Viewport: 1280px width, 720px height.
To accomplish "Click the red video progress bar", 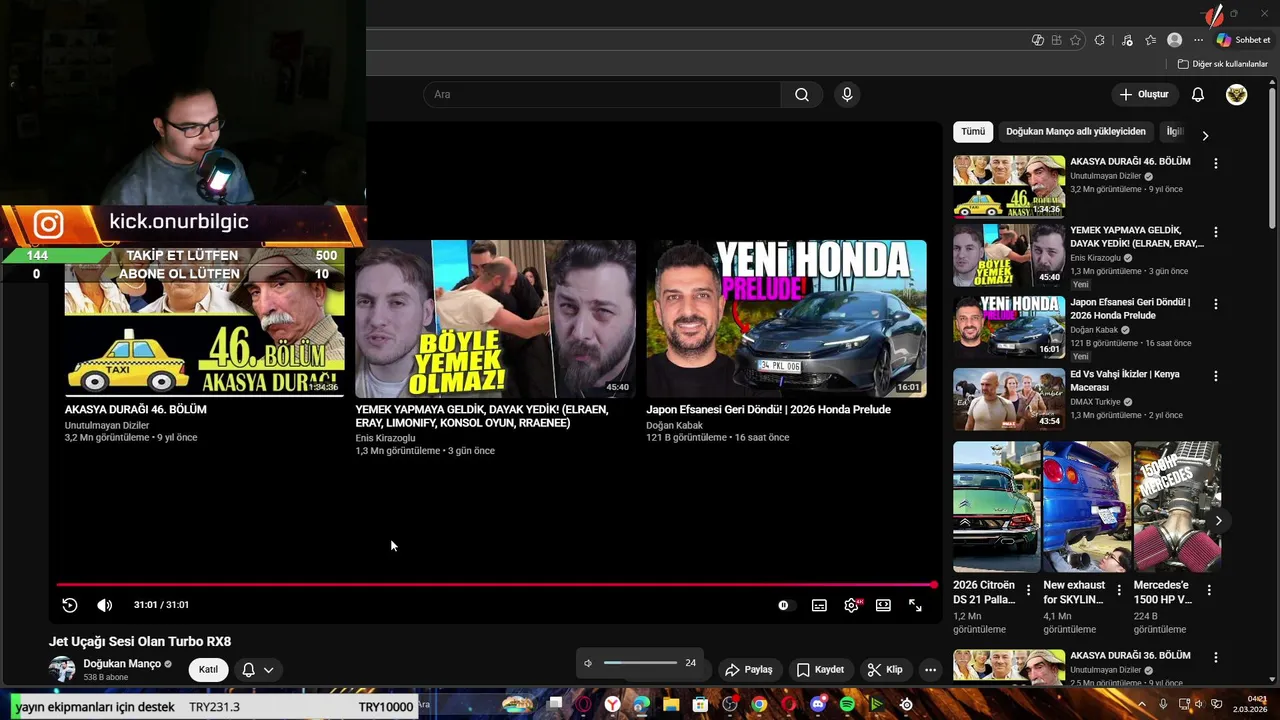I will pos(496,585).
